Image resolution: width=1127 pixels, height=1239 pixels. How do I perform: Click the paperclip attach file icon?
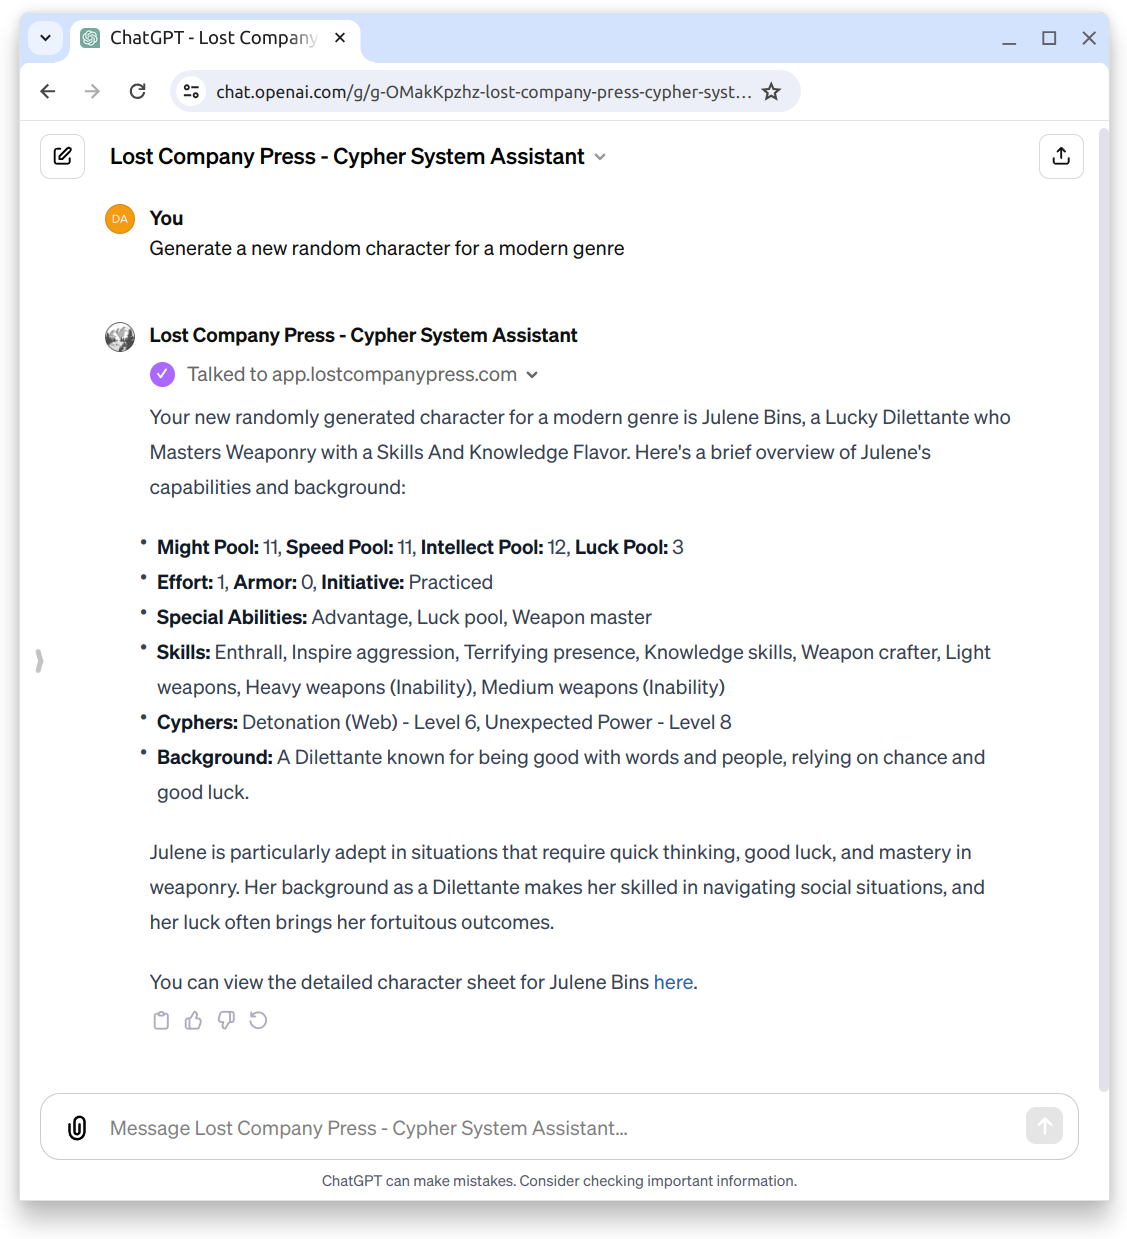pyautogui.click(x=77, y=1128)
